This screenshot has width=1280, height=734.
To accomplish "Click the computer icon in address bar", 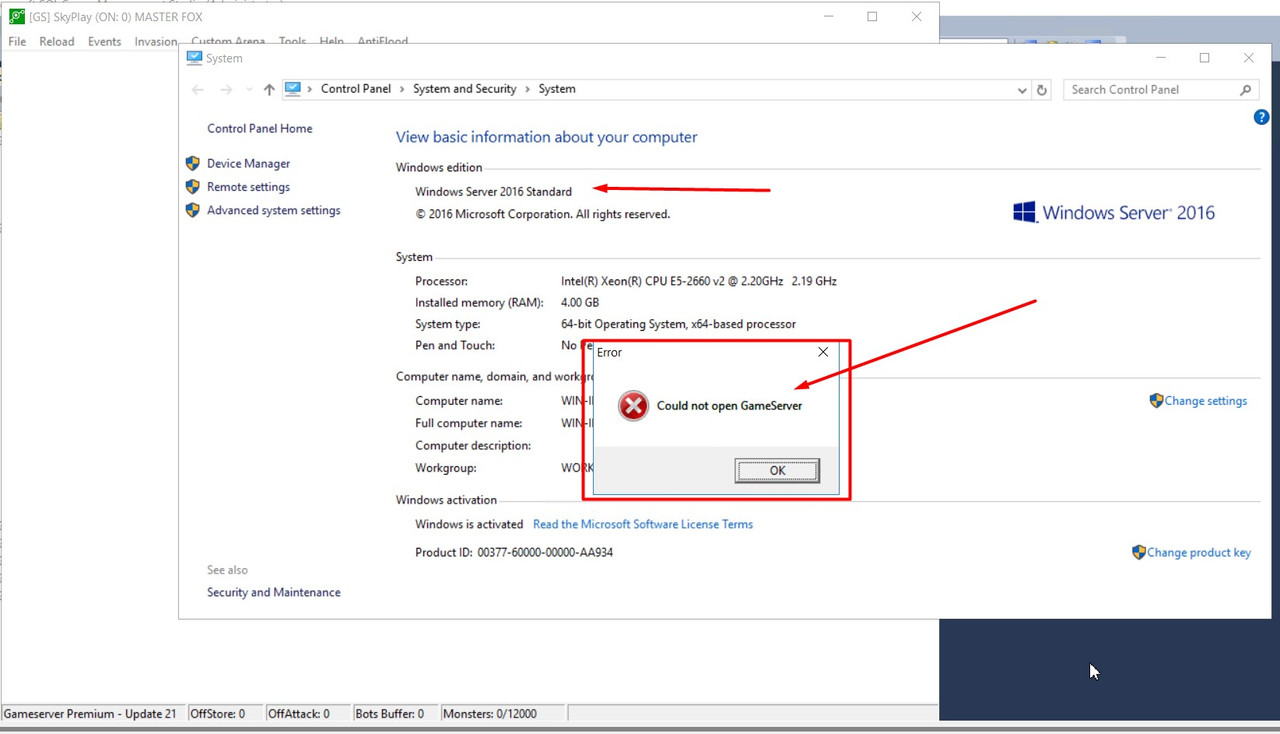I will 293,89.
